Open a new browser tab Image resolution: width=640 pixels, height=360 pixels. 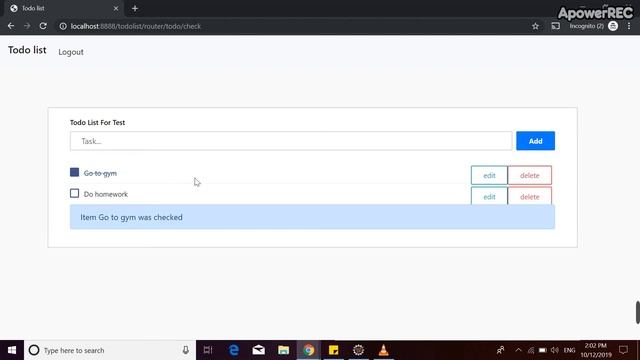tap(135, 8)
